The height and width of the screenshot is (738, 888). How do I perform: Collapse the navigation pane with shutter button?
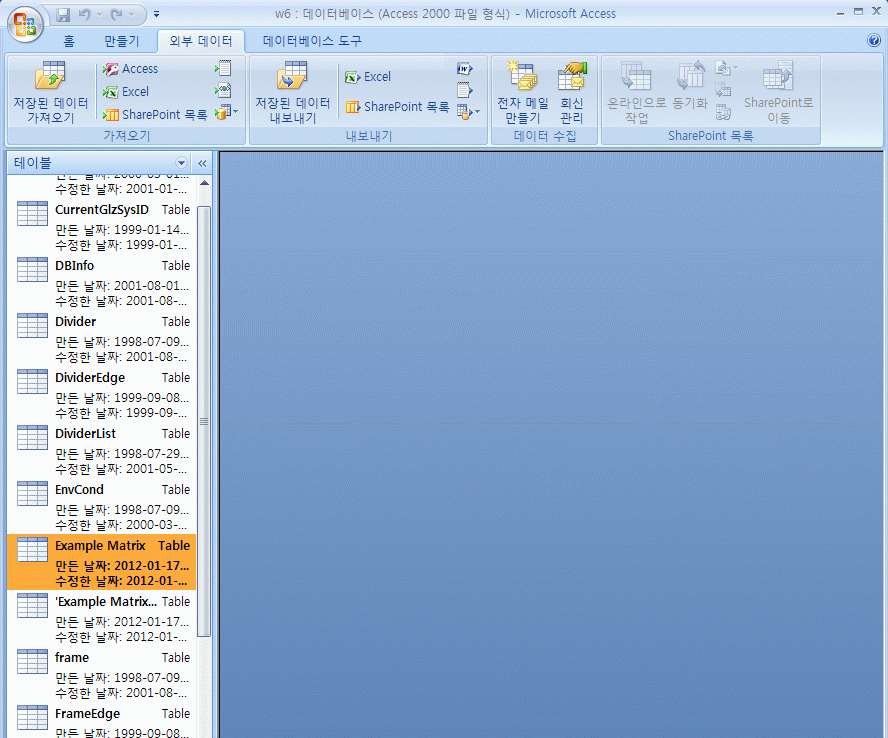[x=201, y=163]
